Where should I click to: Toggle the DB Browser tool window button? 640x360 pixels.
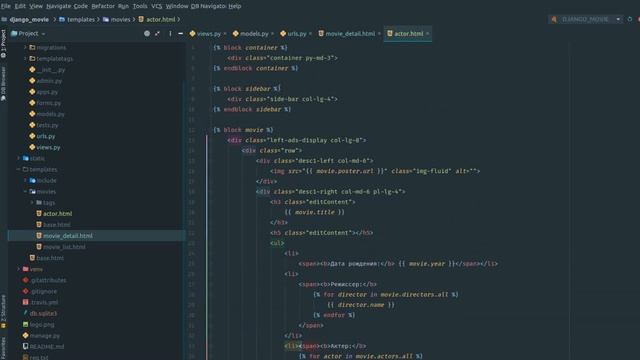3,84
